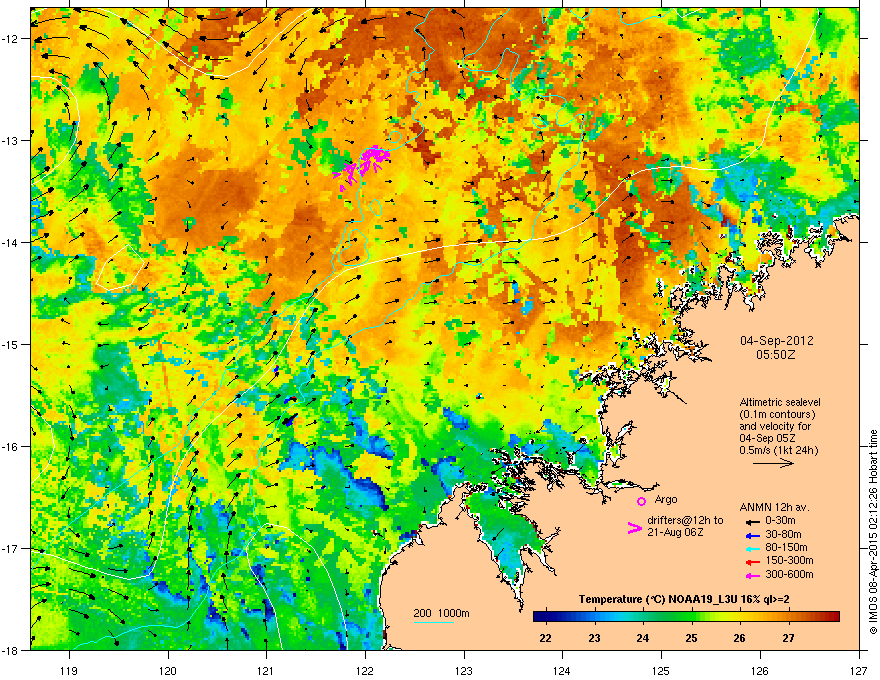The image size is (880, 680).
Task: Click the 'Altimetric sealevel' caption text
Action: pyautogui.click(x=780, y=402)
